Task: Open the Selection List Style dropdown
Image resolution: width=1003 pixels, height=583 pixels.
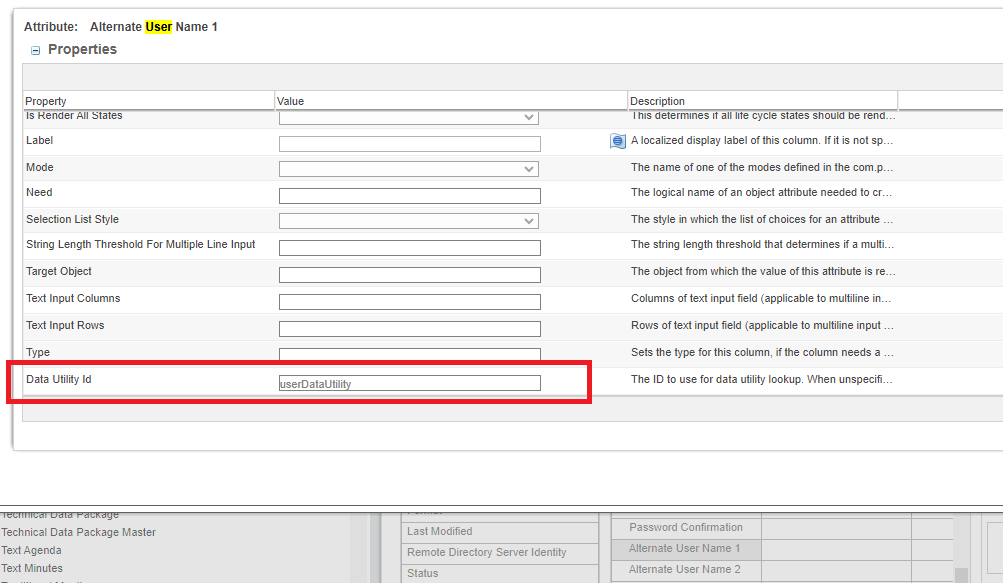Action: point(530,220)
